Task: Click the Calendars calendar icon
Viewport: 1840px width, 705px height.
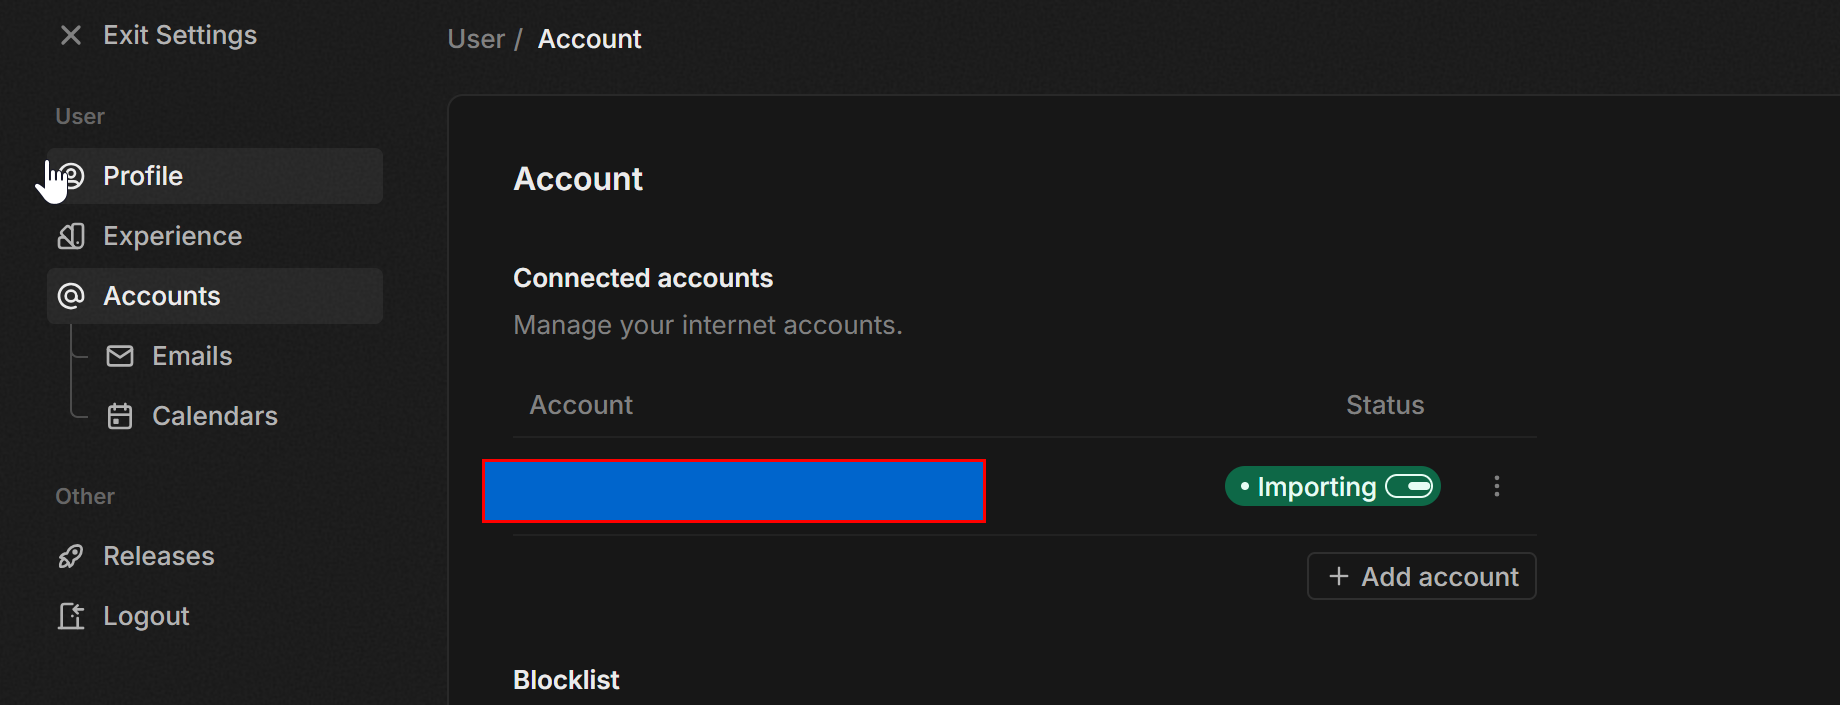Action: click(120, 416)
